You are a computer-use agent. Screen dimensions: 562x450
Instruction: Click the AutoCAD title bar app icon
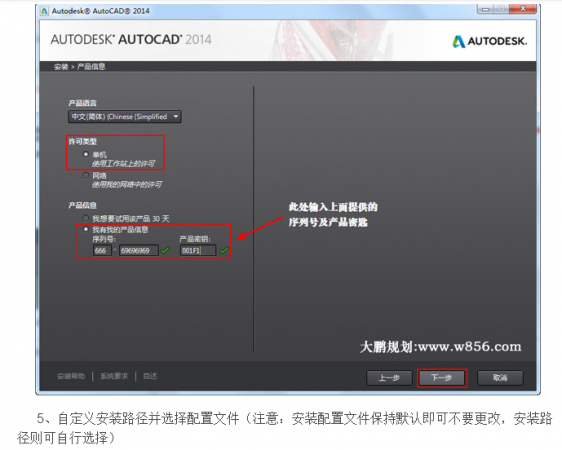45,11
